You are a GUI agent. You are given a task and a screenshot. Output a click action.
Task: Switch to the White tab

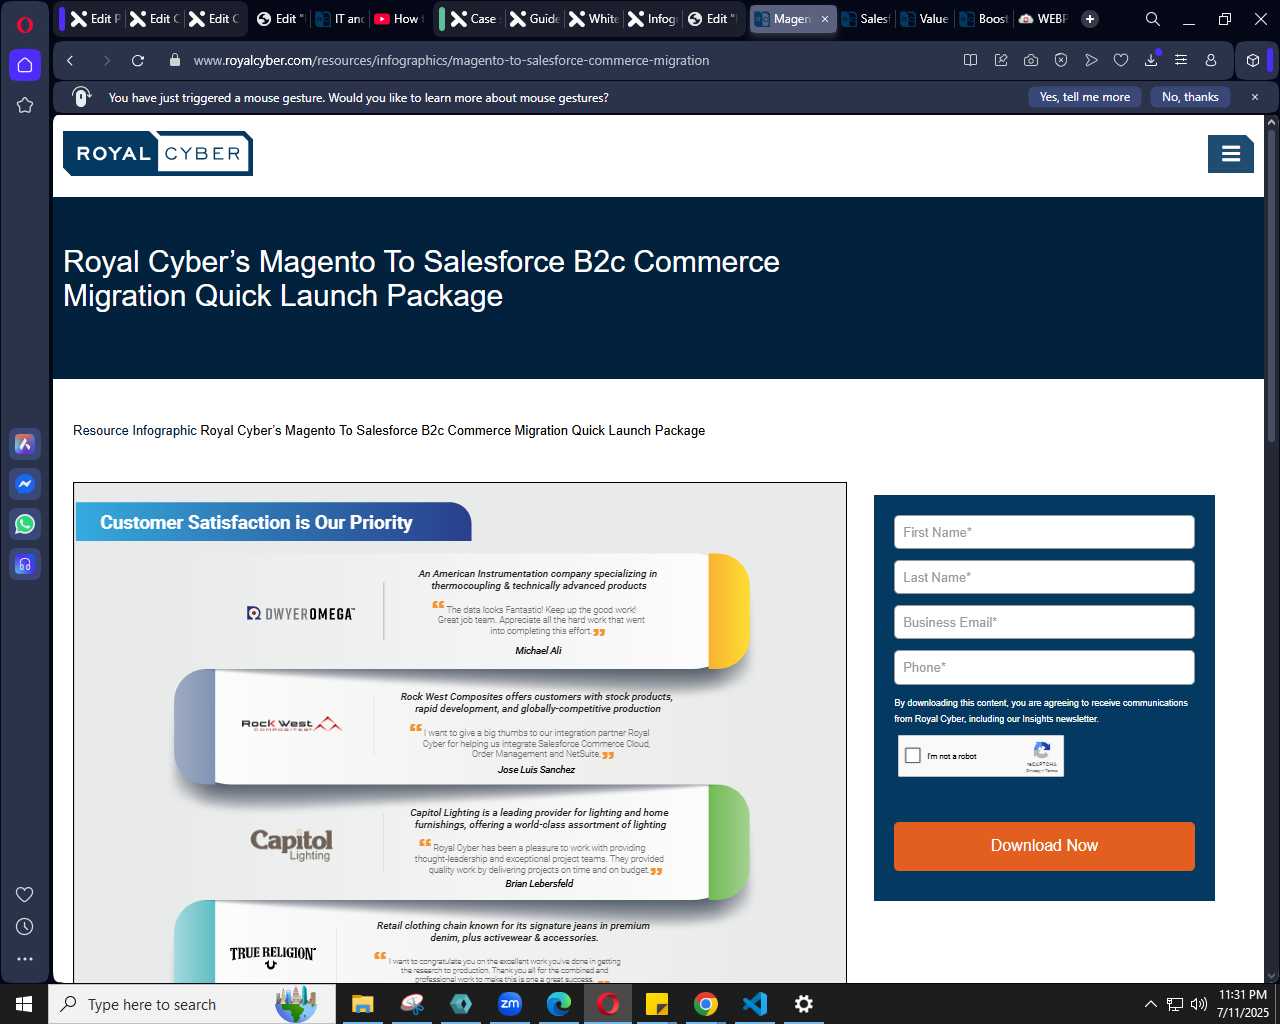point(594,19)
